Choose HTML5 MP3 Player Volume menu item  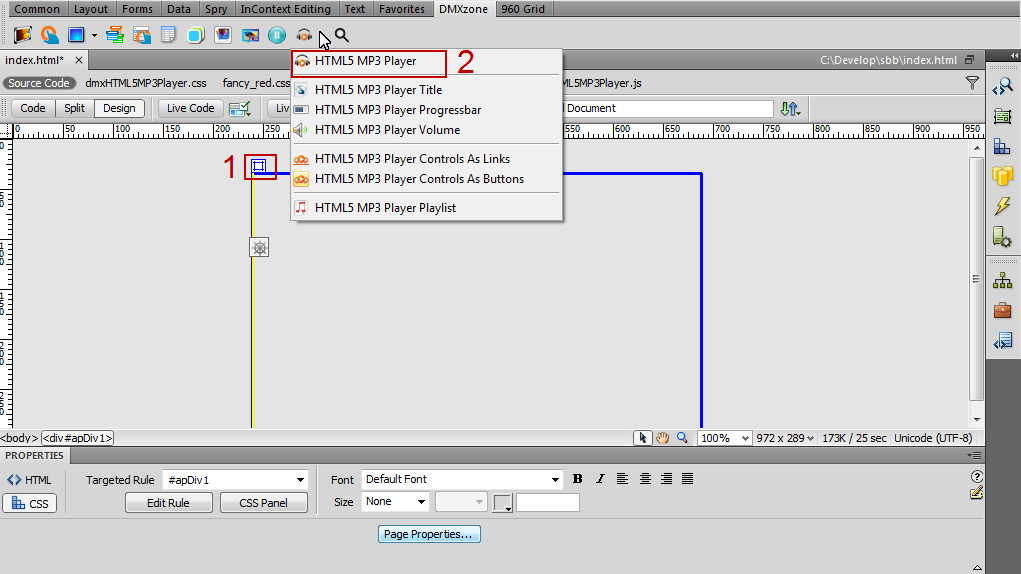427,130
